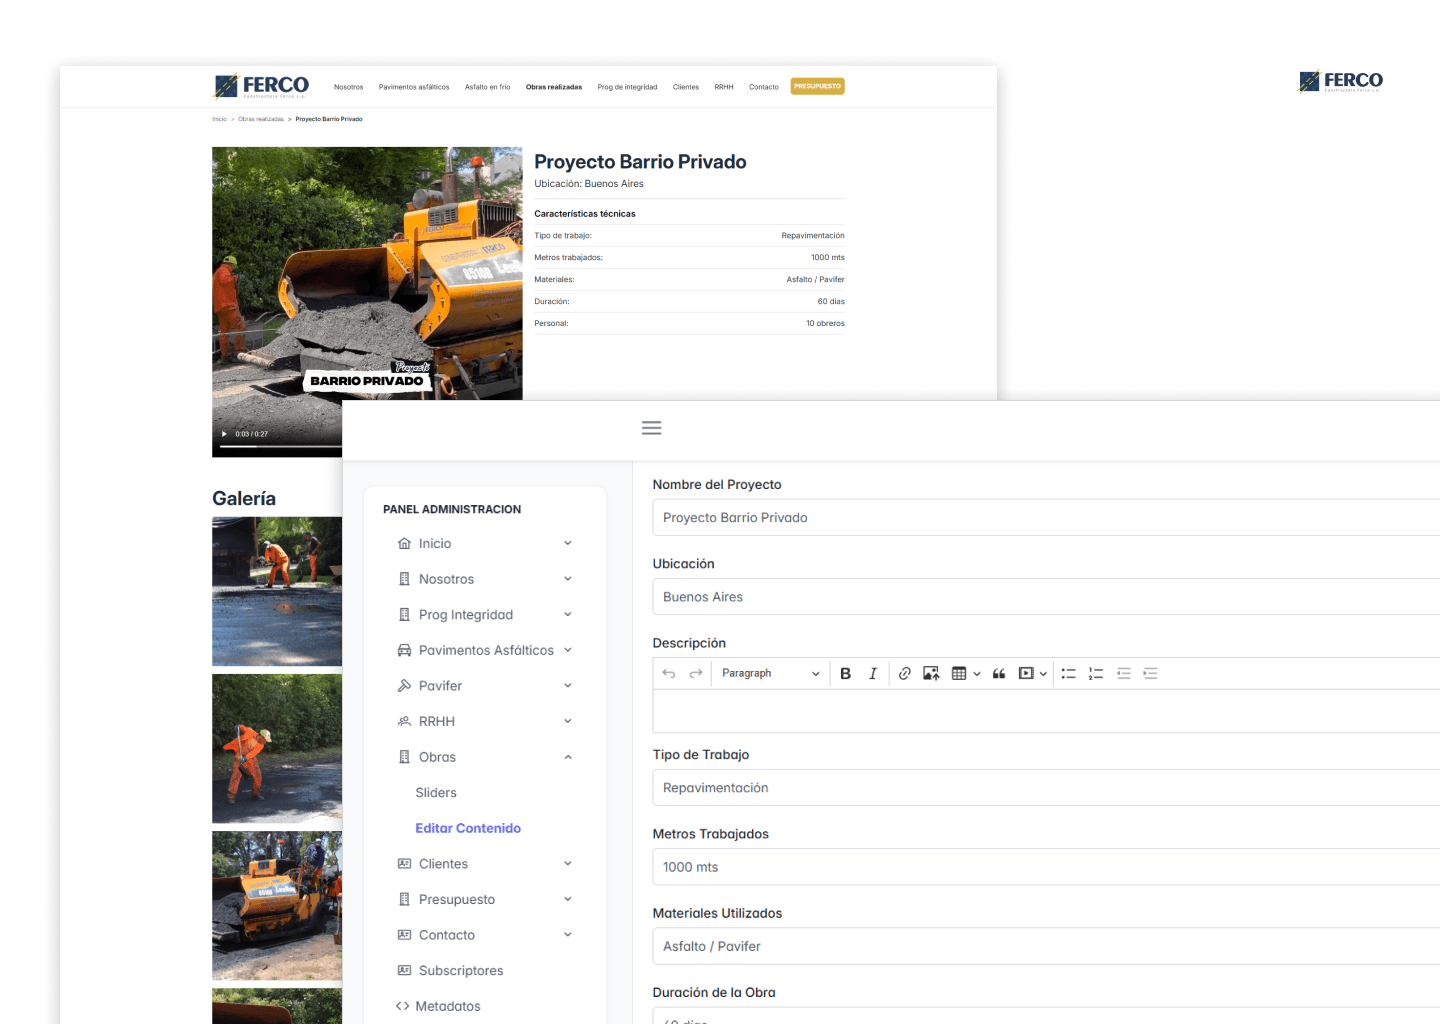This screenshot has width=1440, height=1024.
Task: Open the media options dropdown arrow
Action: 1043,674
